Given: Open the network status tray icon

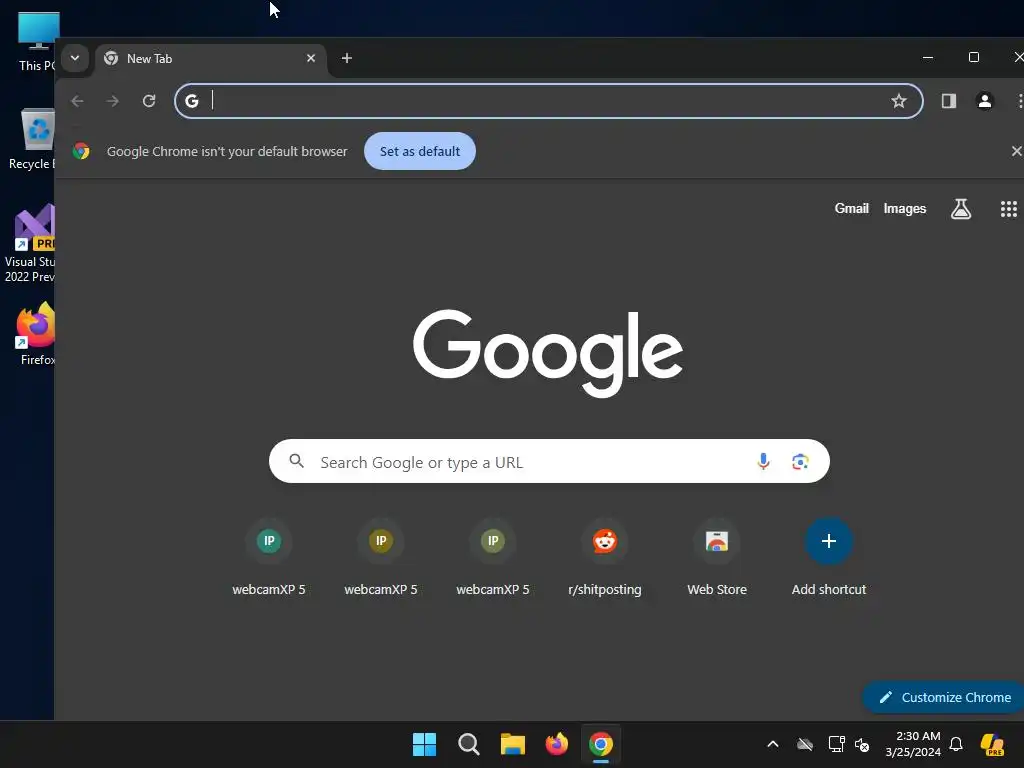Looking at the screenshot, I should (836, 744).
